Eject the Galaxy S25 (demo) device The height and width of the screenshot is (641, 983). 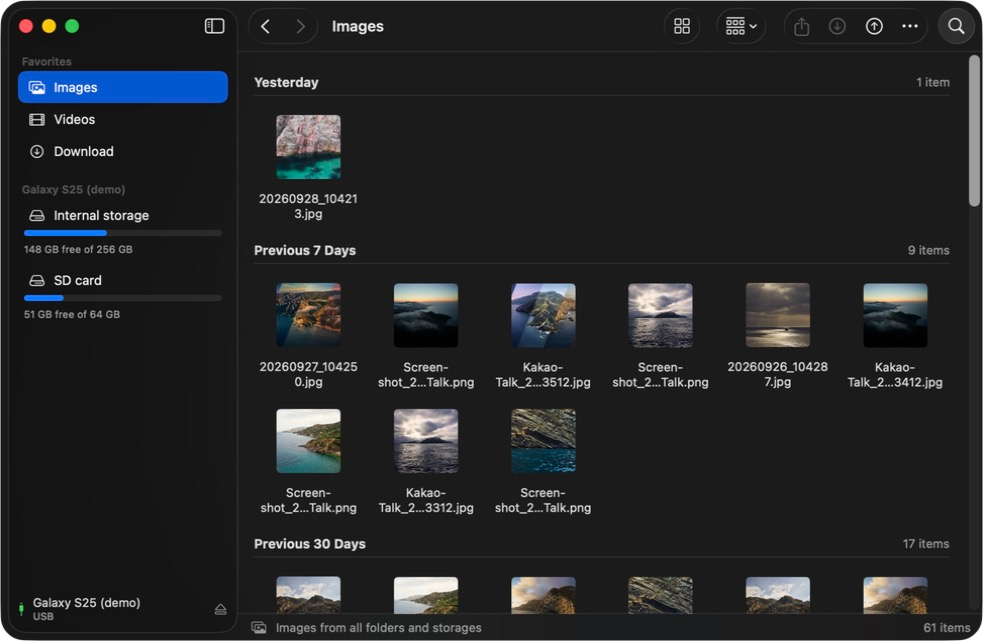[x=220, y=609]
